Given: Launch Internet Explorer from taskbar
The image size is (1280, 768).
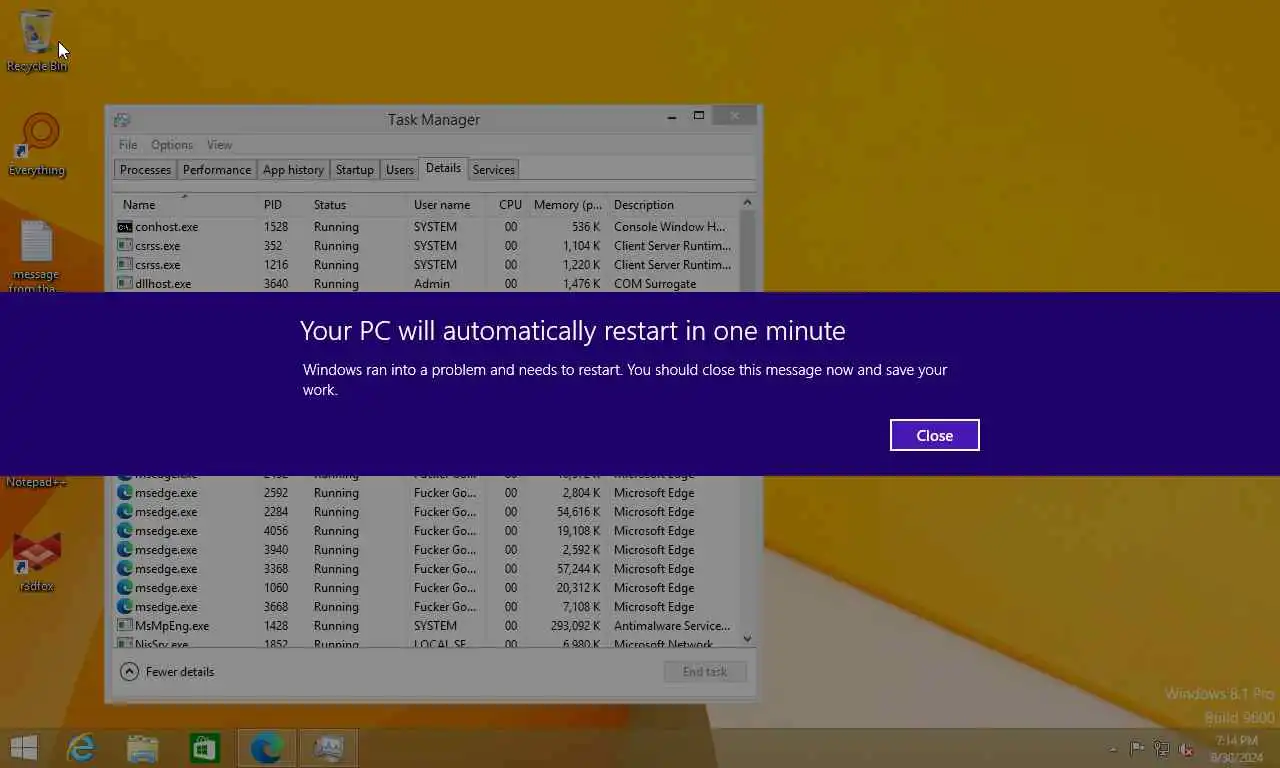Looking at the screenshot, I should point(81,747).
